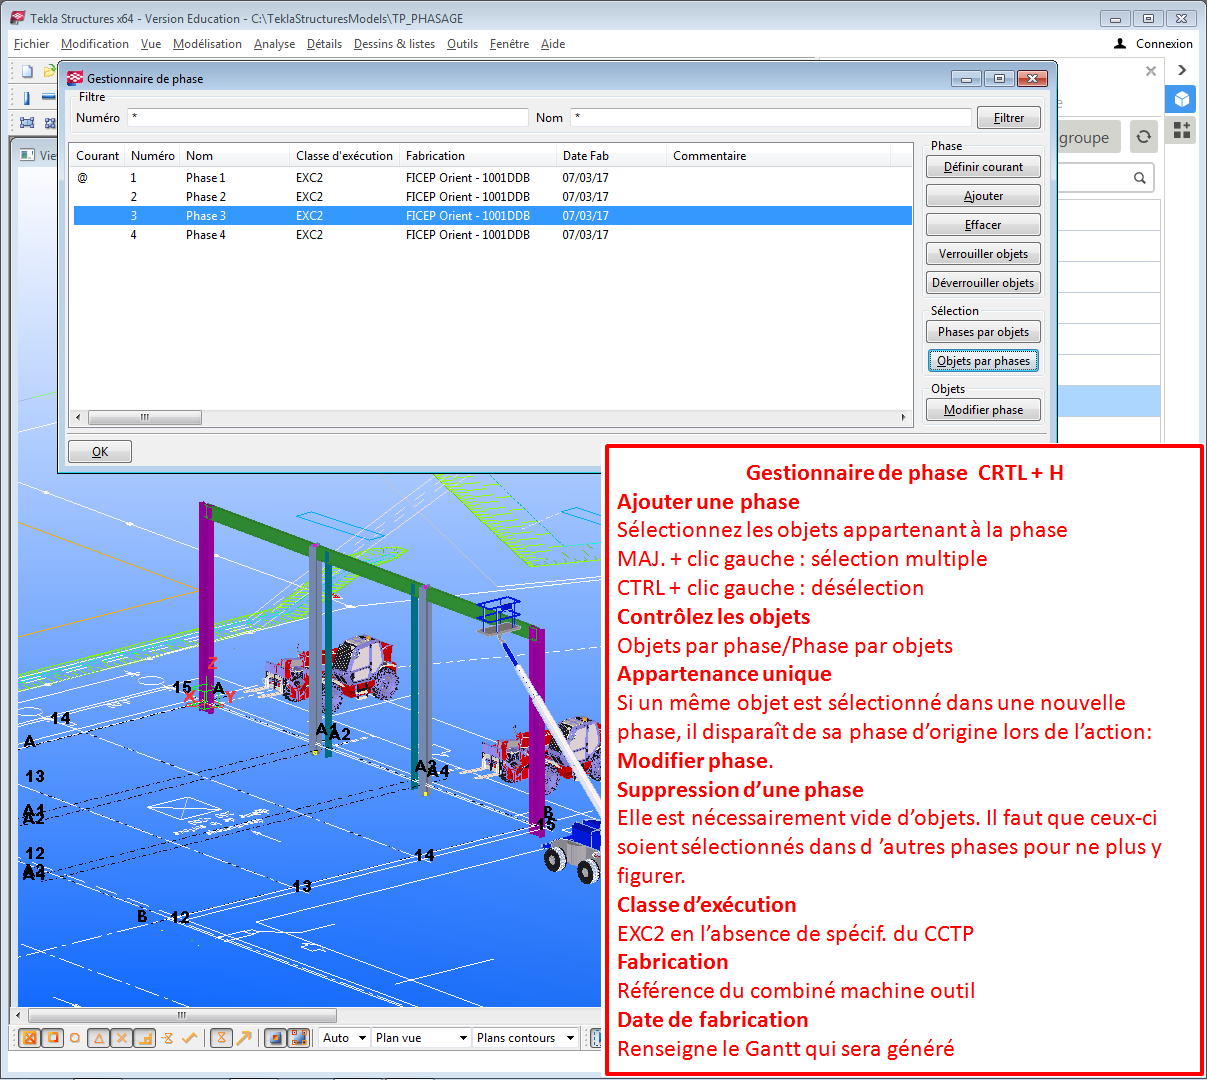This screenshot has height=1080, width=1207.
Task: Click the orange diagonal arrow snap icon
Action: pyautogui.click(x=244, y=1038)
